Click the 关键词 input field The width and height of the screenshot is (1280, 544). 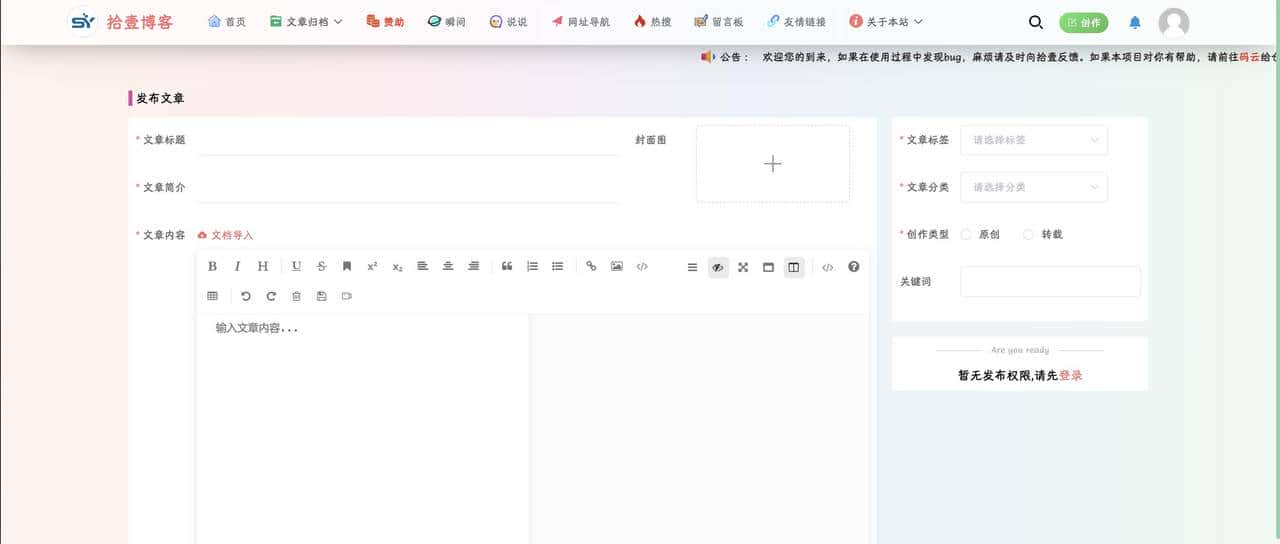[x=1050, y=281]
